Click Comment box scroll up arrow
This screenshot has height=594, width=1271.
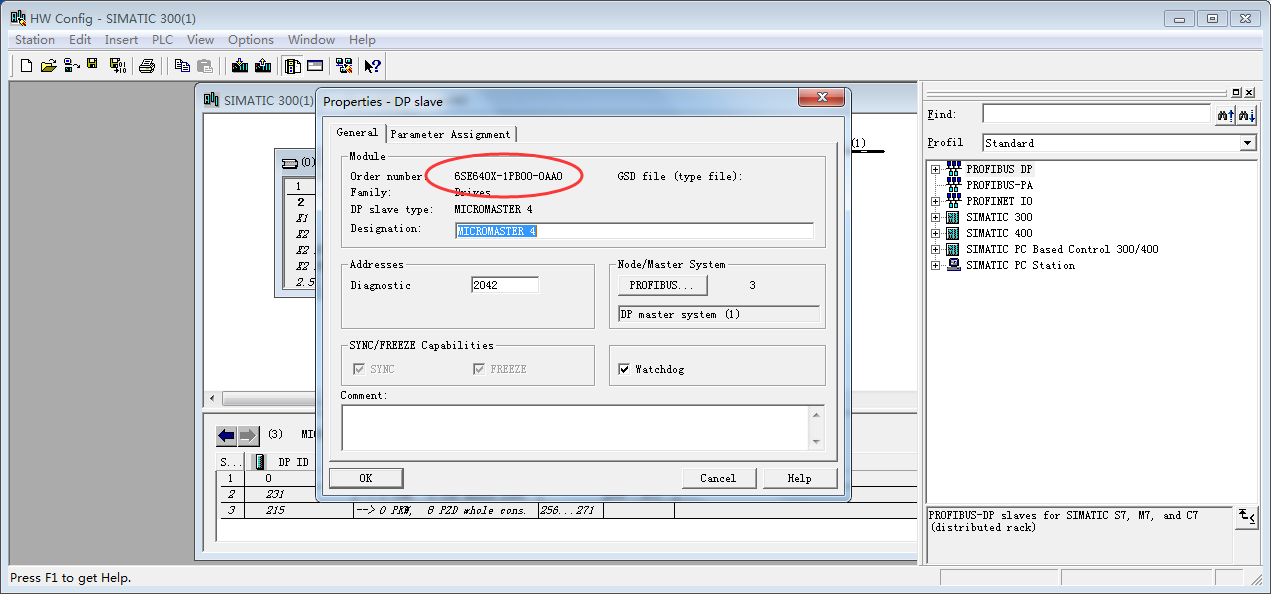pyautogui.click(x=817, y=413)
